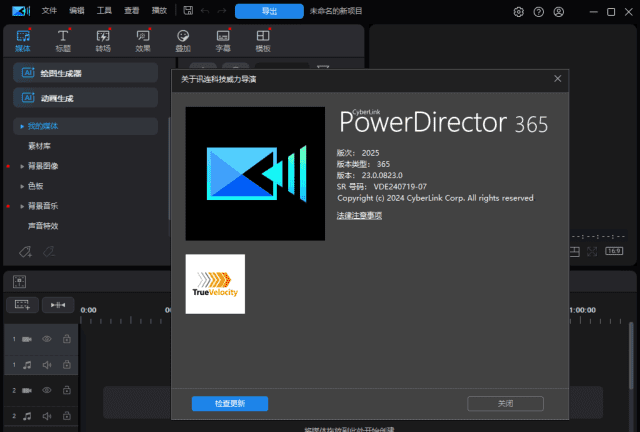This screenshot has width=640, height=432.
Task: Click the timeline fit view icon
Action: point(19,281)
